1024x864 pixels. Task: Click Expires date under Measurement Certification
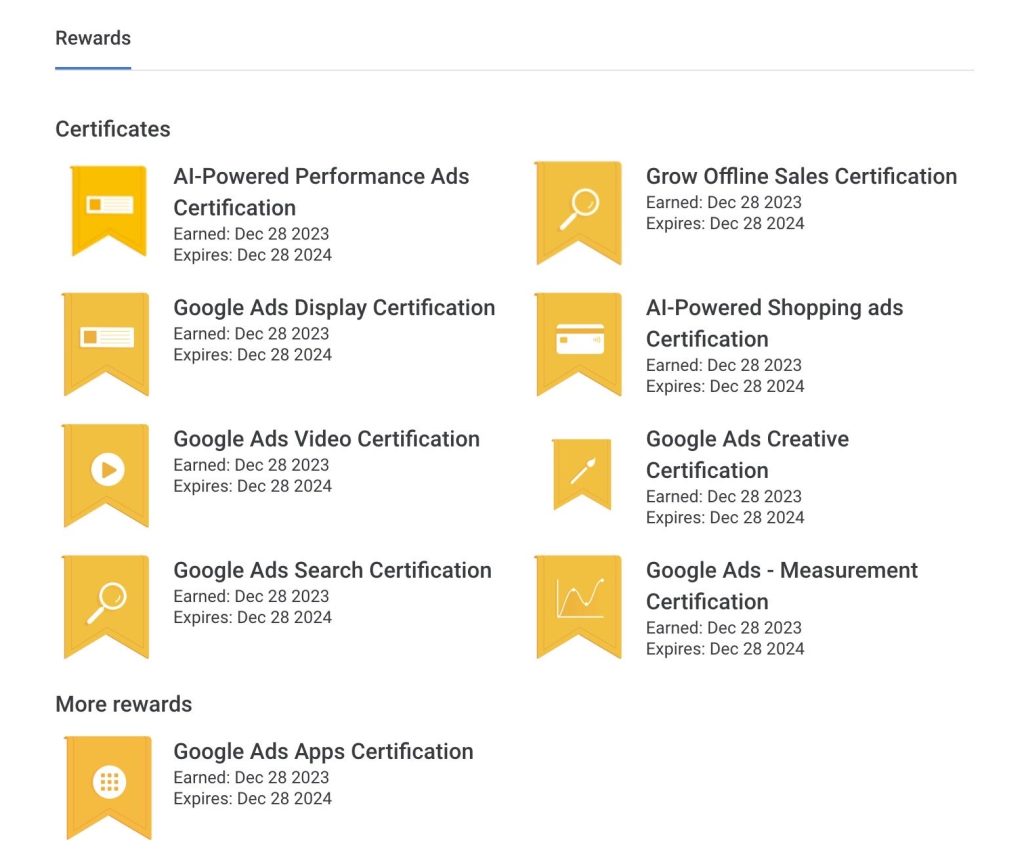coord(725,648)
